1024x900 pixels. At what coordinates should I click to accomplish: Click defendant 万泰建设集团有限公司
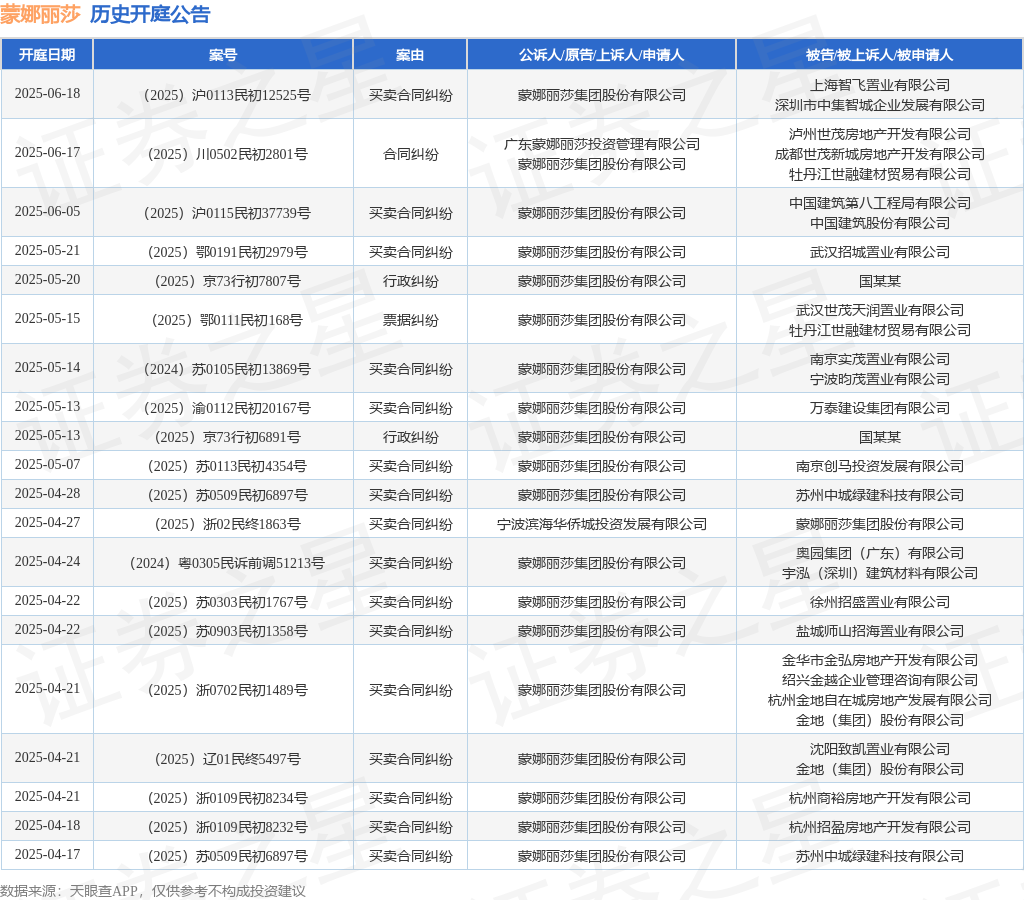[x=880, y=408]
